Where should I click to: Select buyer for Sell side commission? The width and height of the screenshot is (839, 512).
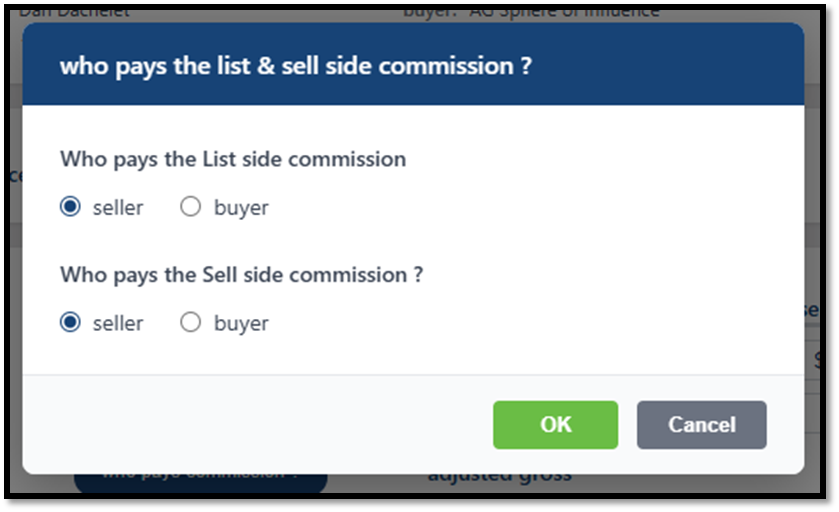tap(191, 323)
